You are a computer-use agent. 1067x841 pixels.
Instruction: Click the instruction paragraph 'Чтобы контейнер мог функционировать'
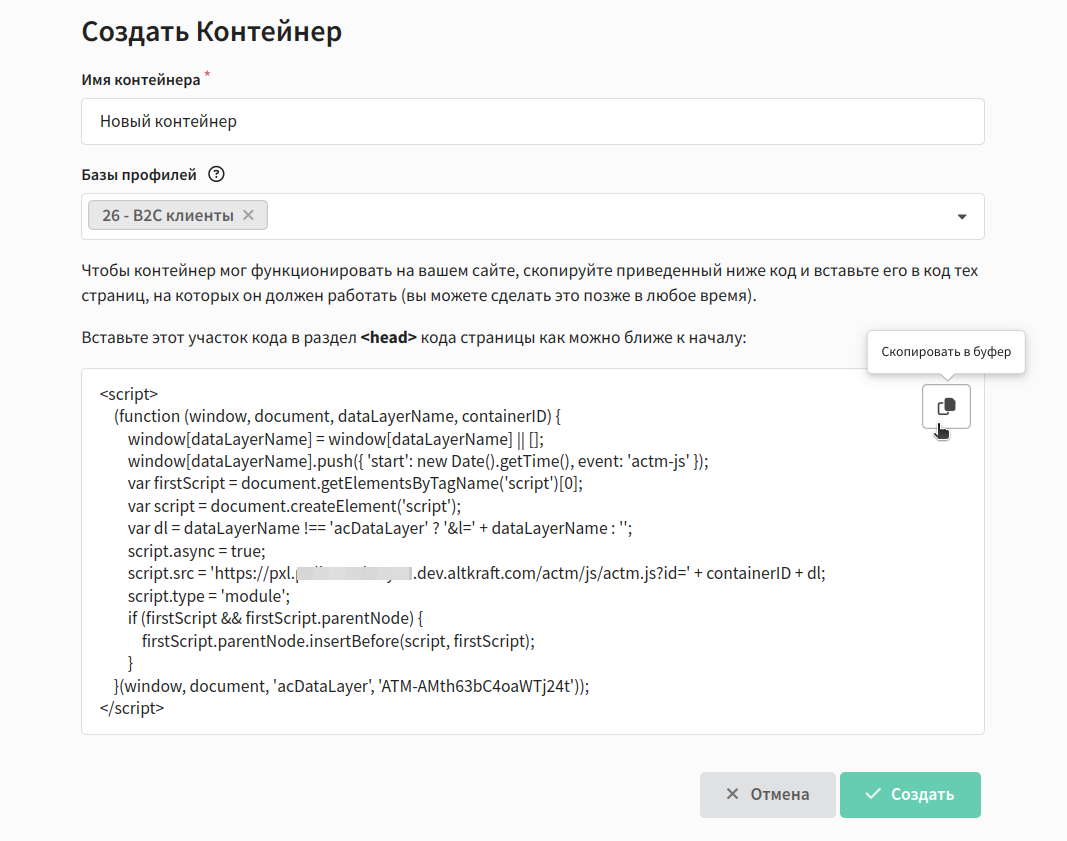tap(529, 283)
